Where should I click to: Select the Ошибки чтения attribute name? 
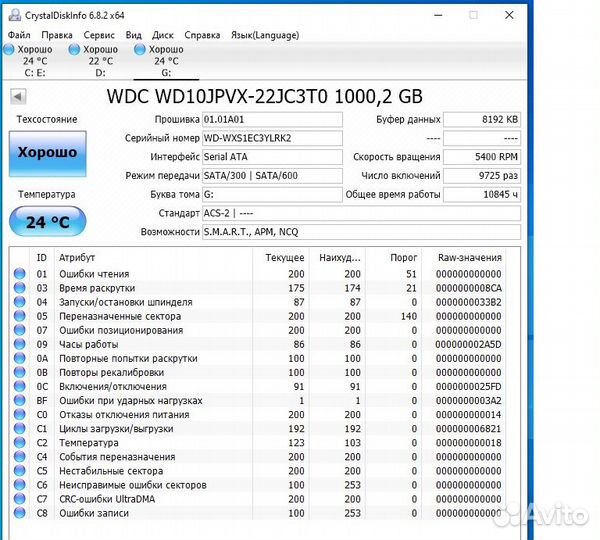click(x=94, y=274)
